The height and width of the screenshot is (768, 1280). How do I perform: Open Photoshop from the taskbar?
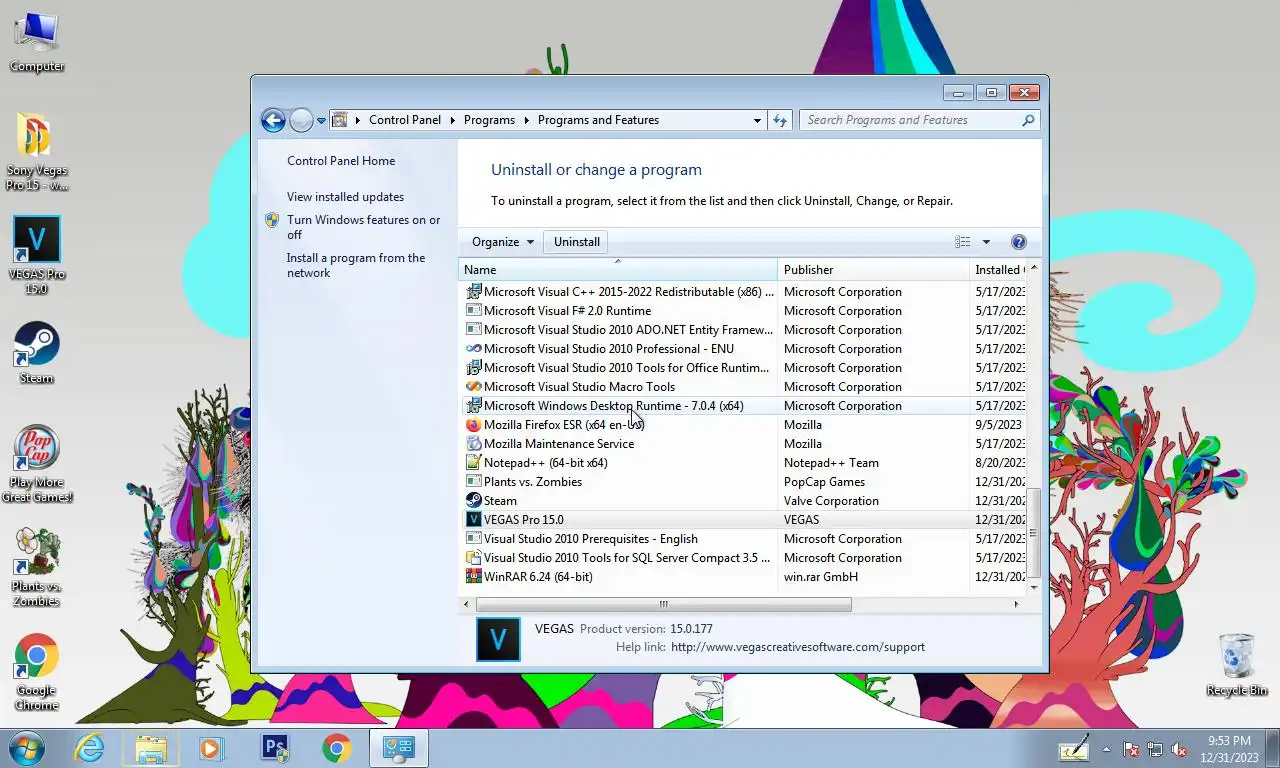click(x=274, y=748)
